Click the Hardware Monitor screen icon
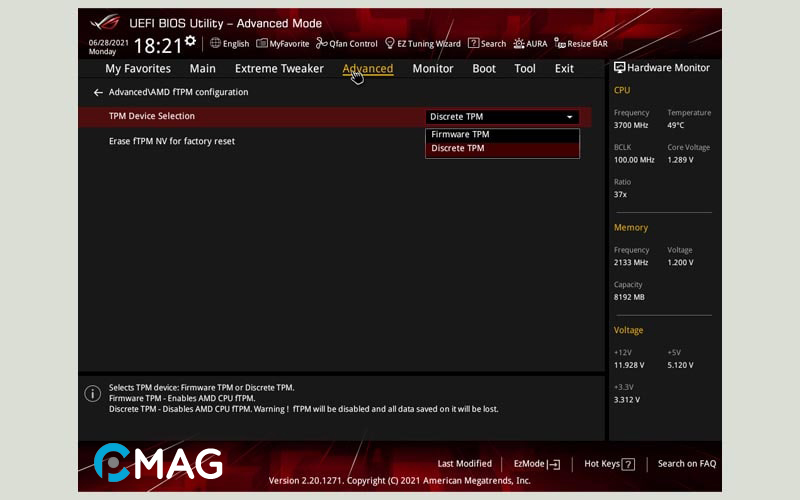800x500 pixels. tap(619, 67)
